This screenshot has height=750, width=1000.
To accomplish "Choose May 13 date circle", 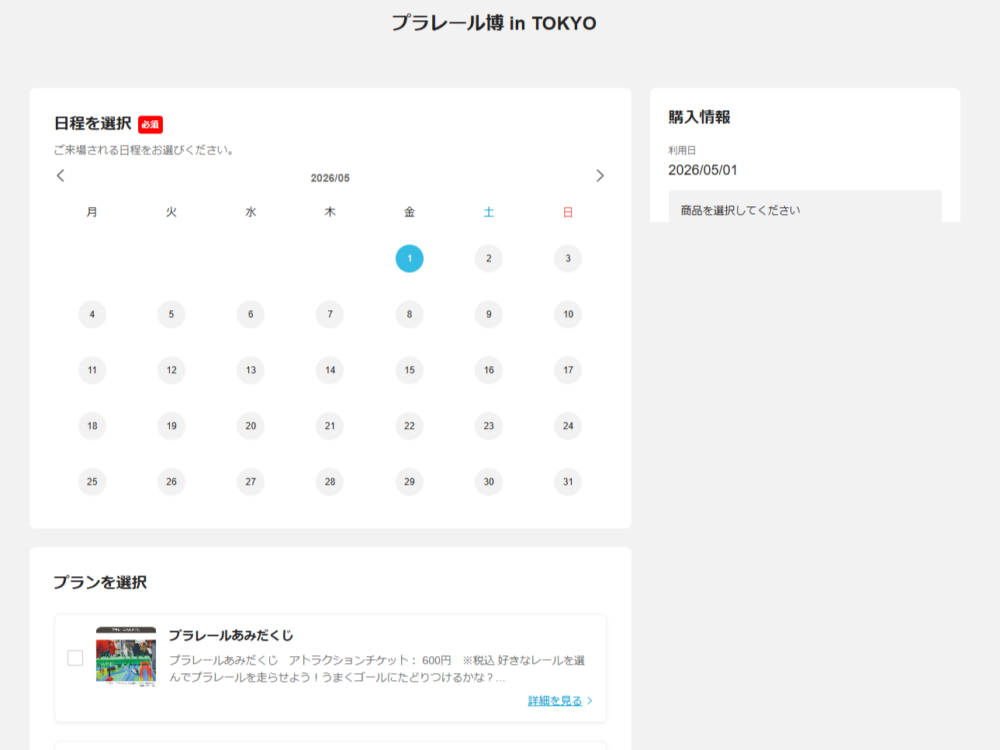I will pyautogui.click(x=251, y=370).
